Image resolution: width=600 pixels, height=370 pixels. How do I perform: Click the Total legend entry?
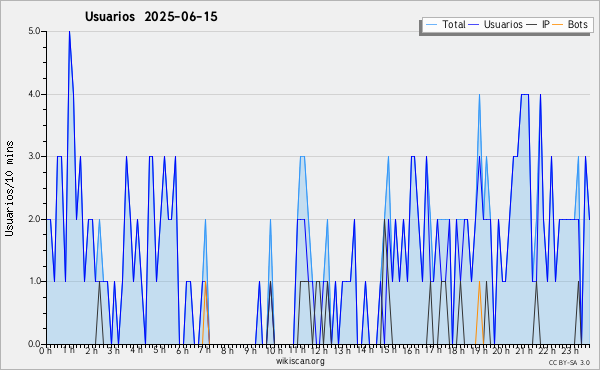445,24
